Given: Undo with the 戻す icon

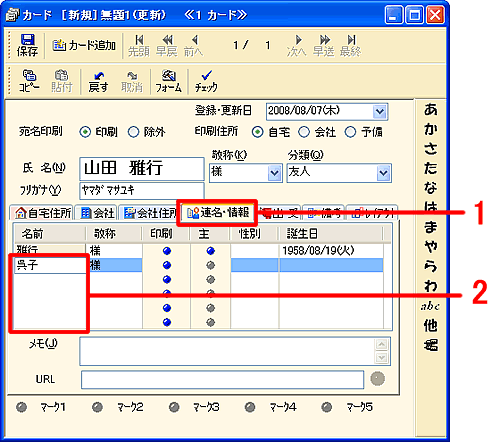Looking at the screenshot, I should tap(98, 81).
